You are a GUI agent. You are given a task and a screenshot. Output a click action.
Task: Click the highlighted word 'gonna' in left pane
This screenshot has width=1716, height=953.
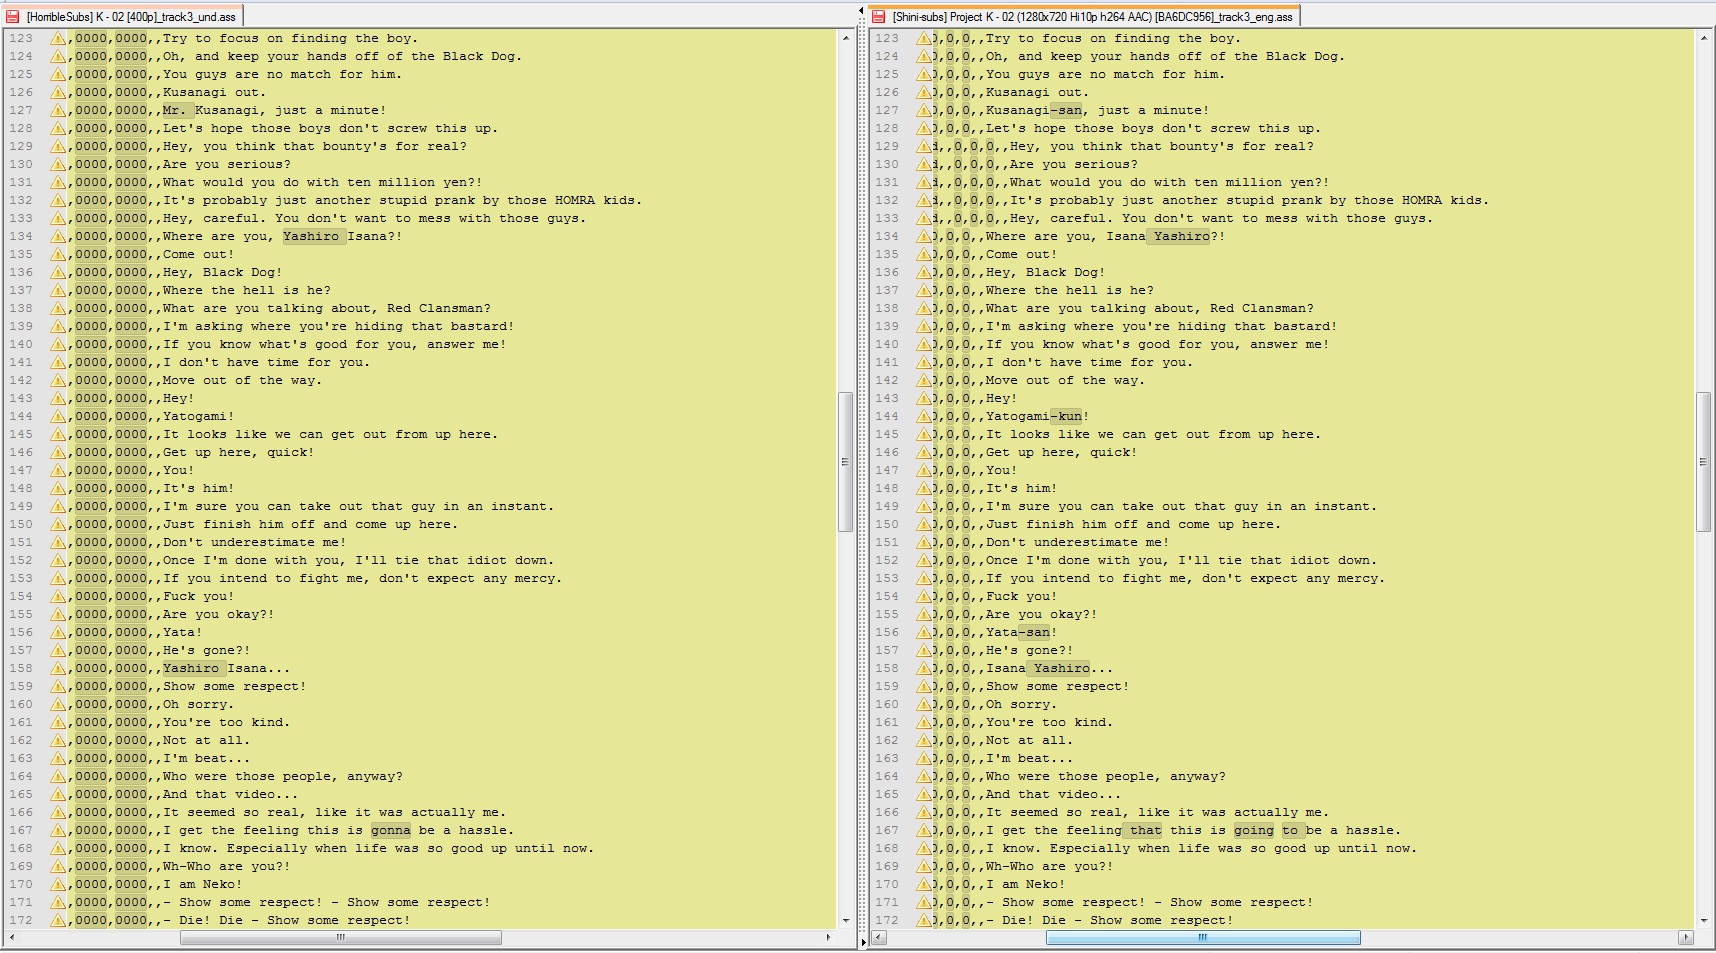point(390,831)
